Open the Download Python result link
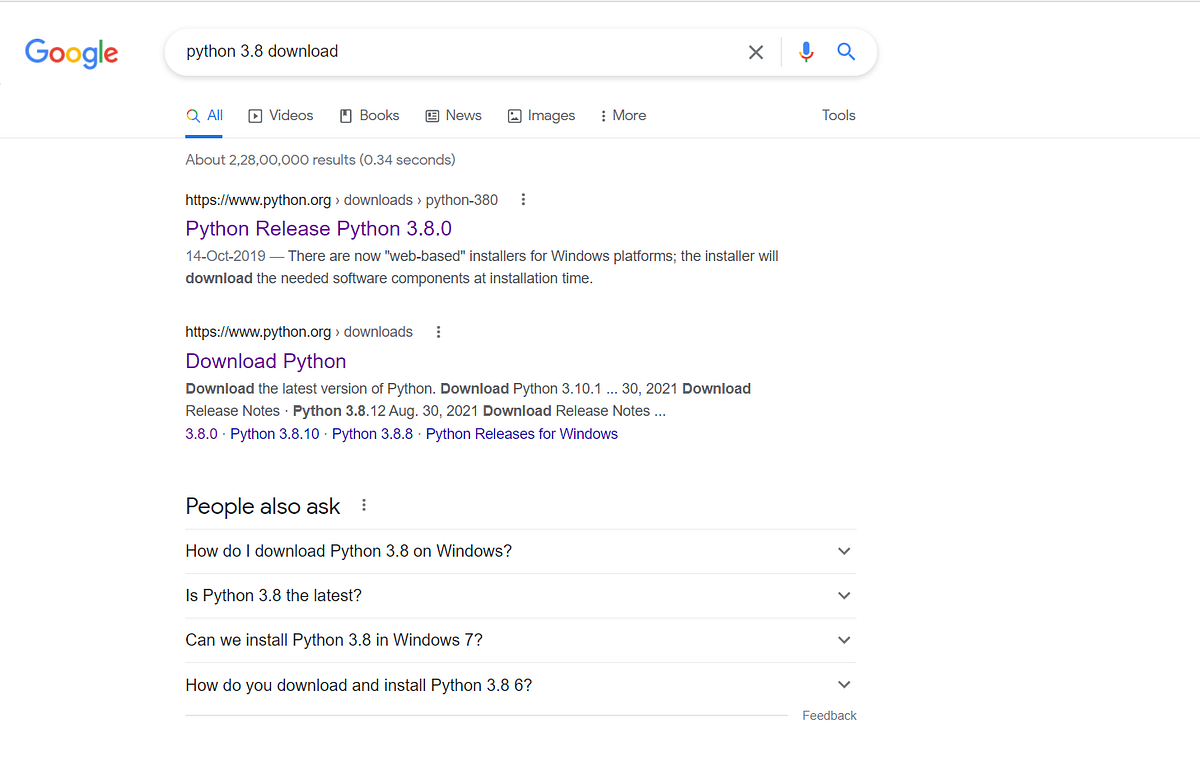The image size is (1200, 770). 266,361
